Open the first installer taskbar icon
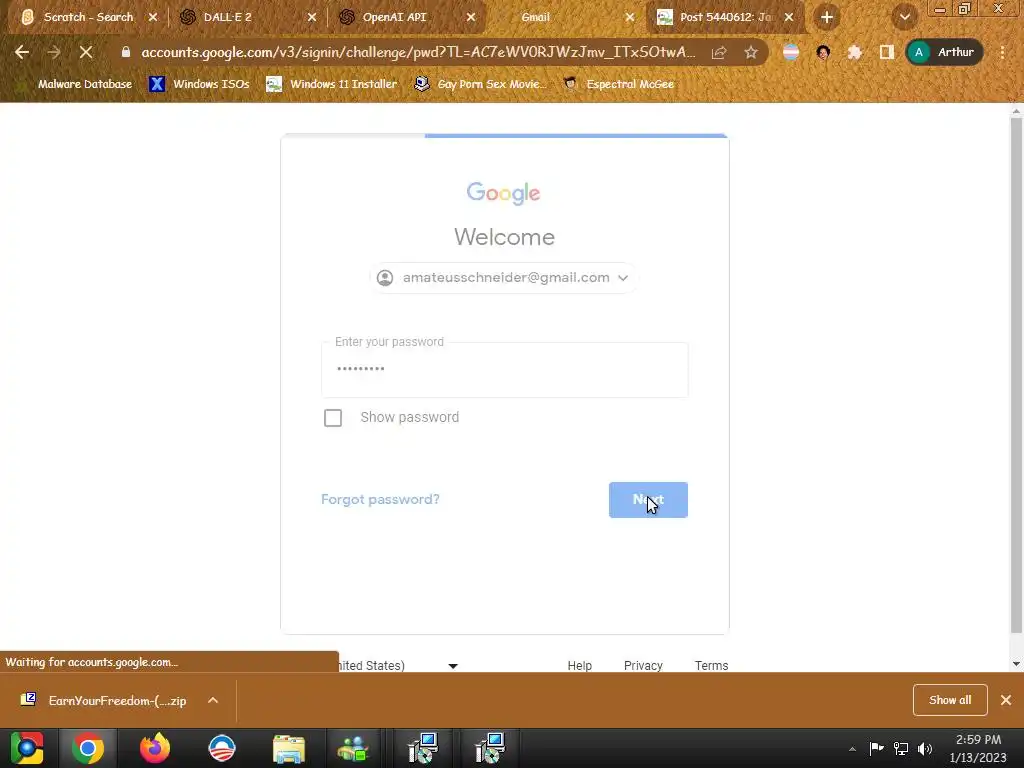 pos(422,748)
